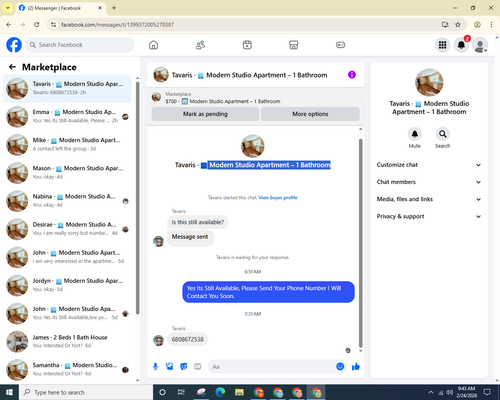Bookmark this tab with star icon

pos(458,25)
